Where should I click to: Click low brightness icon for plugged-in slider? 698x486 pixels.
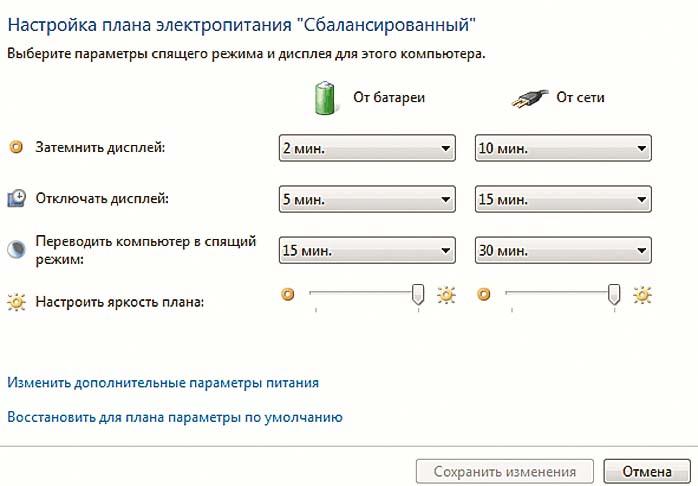[x=484, y=295]
